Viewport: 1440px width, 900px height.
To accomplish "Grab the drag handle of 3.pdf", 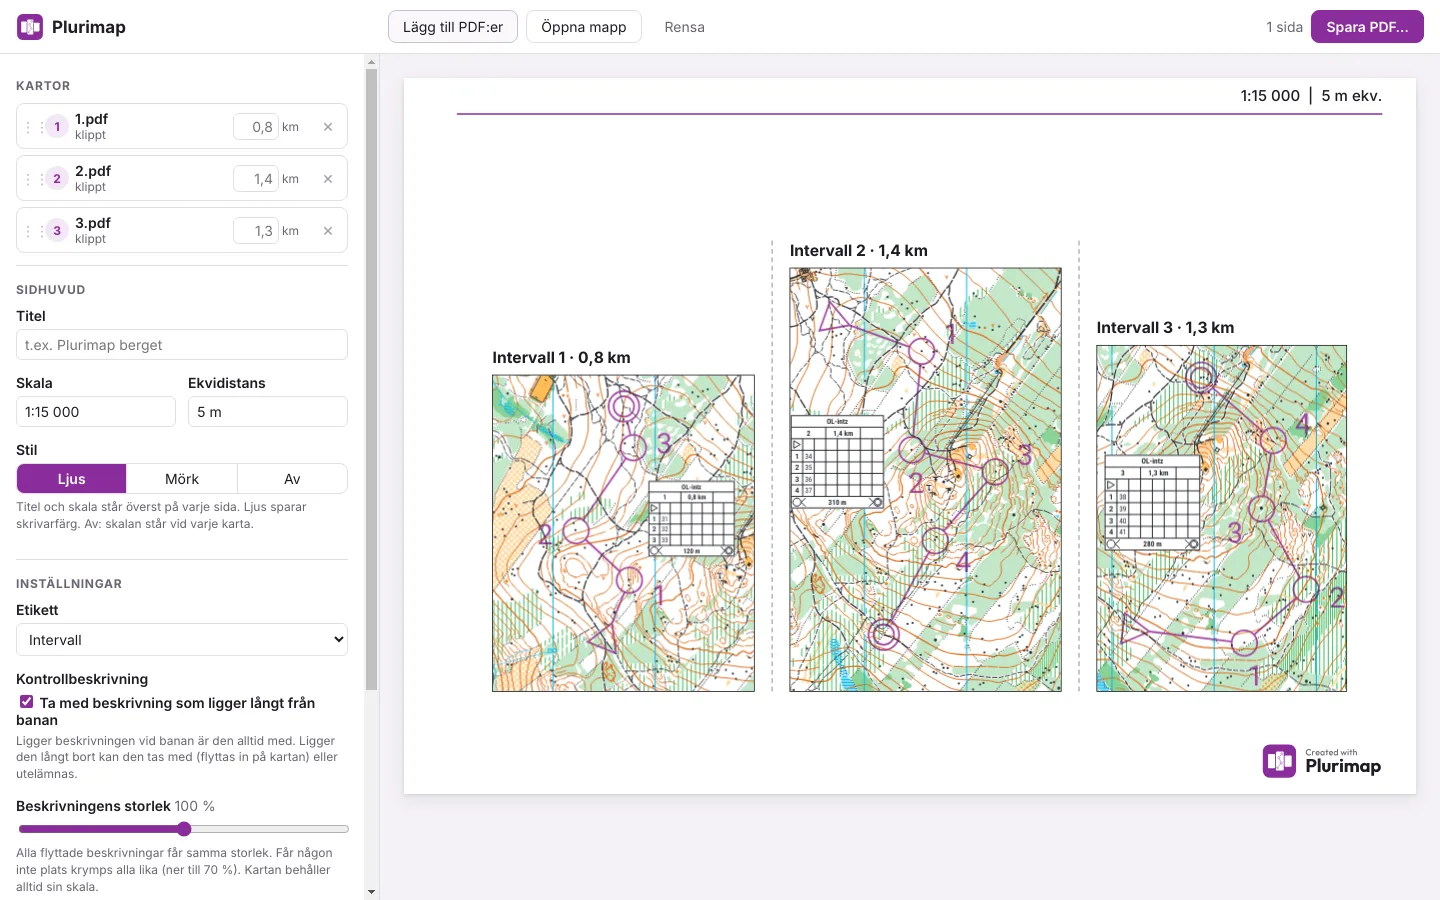I will pyautogui.click(x=34, y=231).
